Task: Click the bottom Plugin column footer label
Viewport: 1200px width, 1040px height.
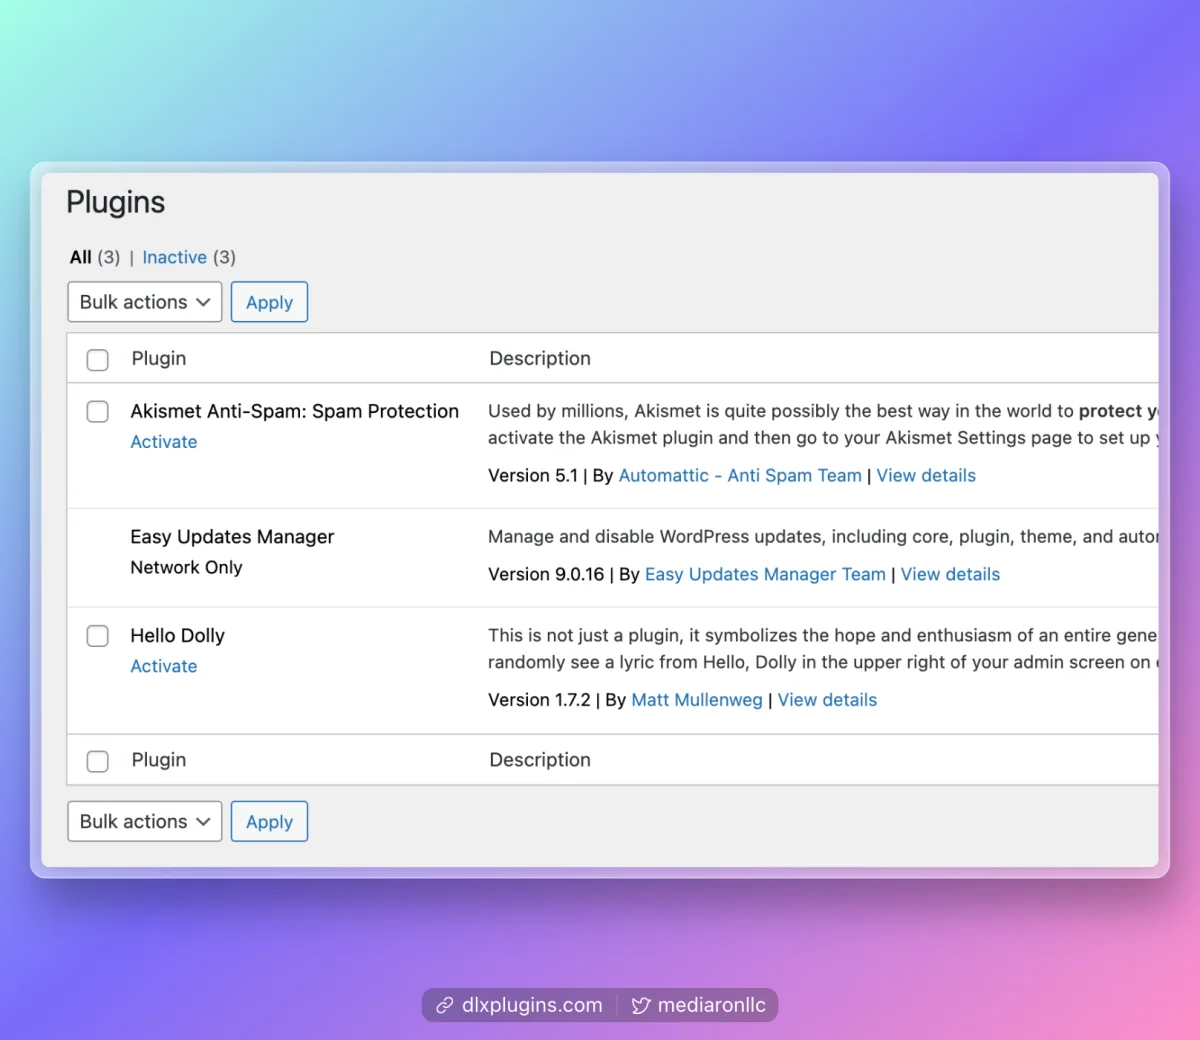Action: [x=159, y=760]
